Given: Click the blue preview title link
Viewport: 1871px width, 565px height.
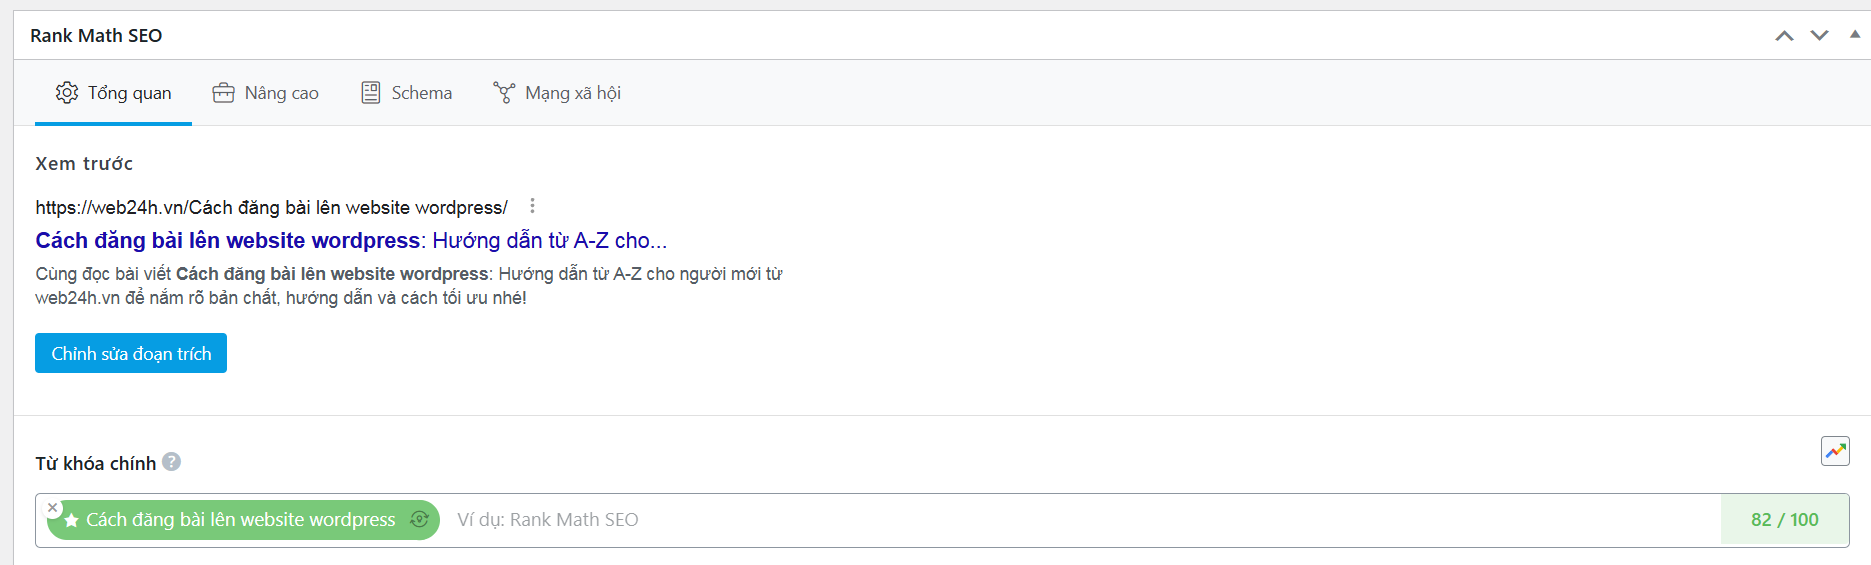Looking at the screenshot, I should point(351,241).
